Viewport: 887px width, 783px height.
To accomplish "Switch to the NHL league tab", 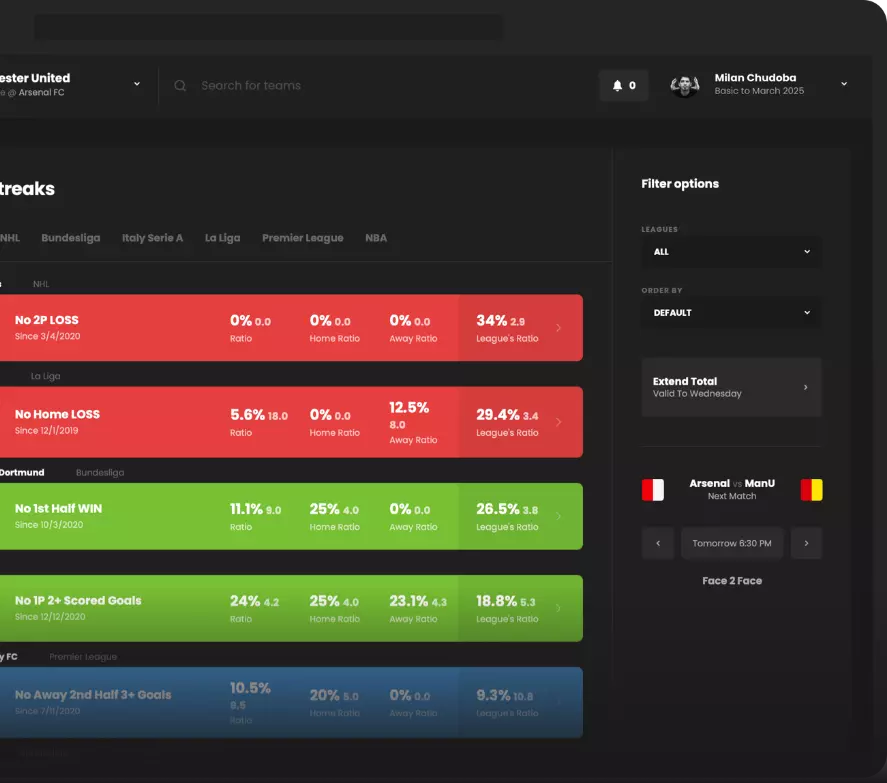I will tap(10, 238).
